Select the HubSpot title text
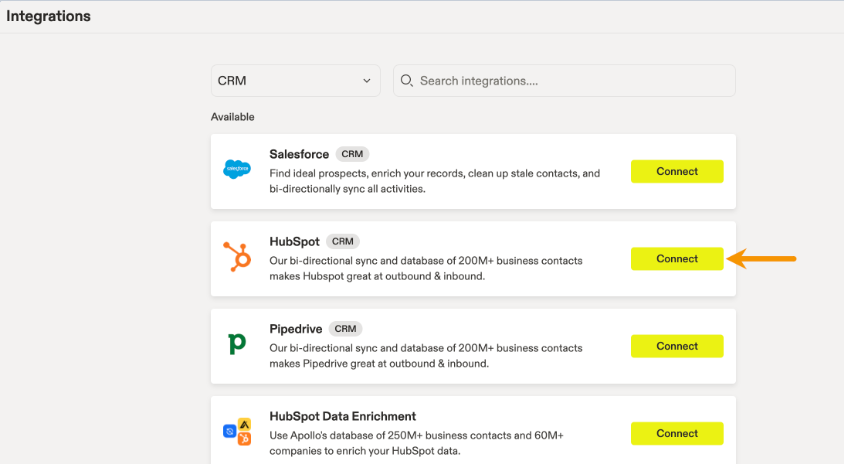Image resolution: width=844 pixels, height=464 pixels. pos(294,242)
